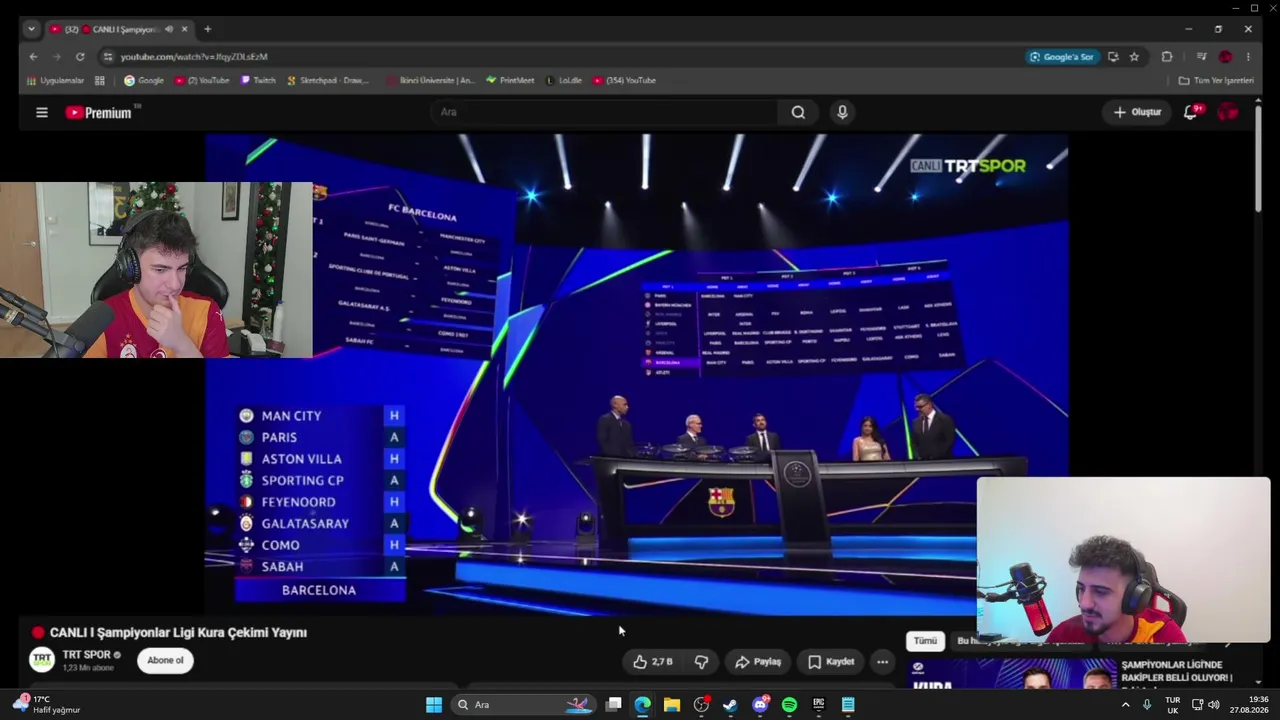Open the YouTube guide hamburger menu
Viewport: 1280px width, 720px height.
click(42, 112)
